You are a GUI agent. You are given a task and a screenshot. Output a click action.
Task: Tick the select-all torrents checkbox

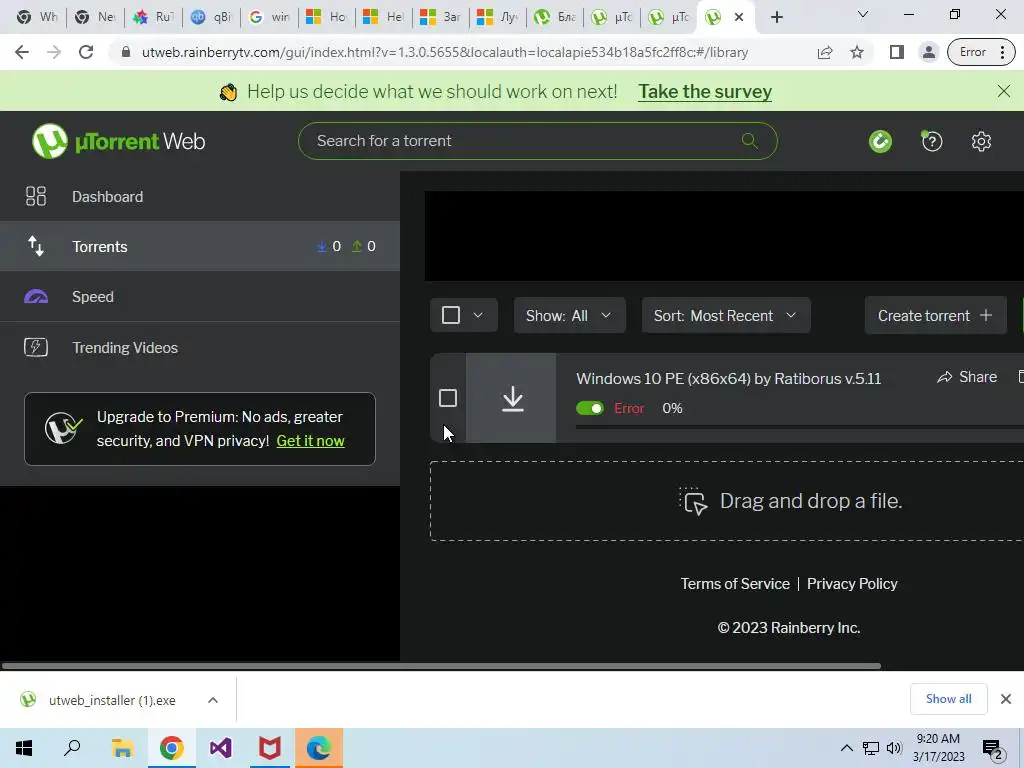[x=451, y=315]
